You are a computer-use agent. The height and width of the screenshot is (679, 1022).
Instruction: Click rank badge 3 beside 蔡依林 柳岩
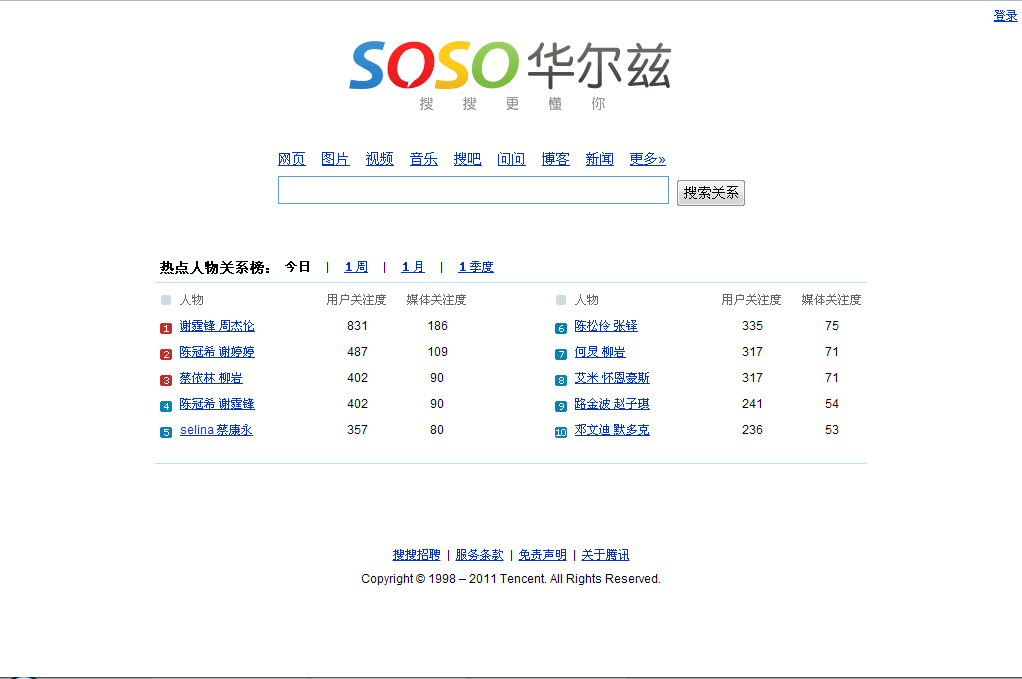coord(165,379)
